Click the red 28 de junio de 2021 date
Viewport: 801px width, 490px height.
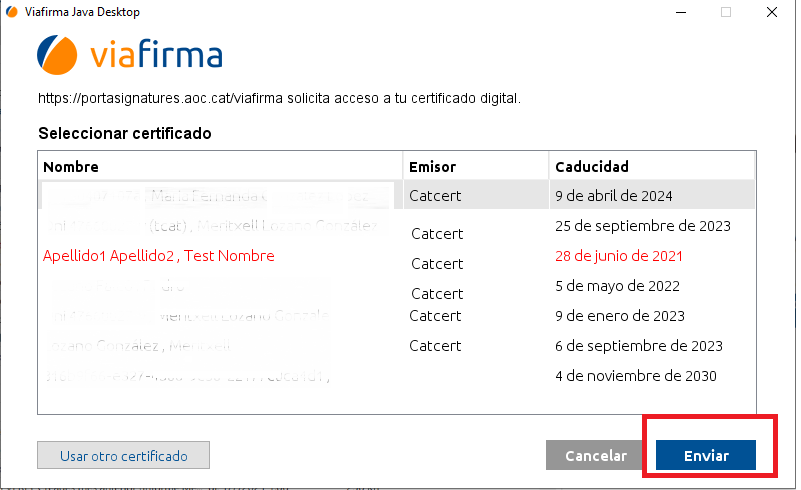[x=619, y=256]
